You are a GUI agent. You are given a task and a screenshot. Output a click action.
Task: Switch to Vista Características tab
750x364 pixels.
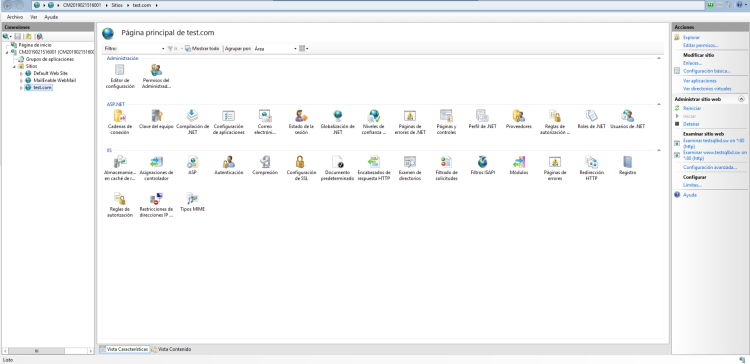(124, 349)
